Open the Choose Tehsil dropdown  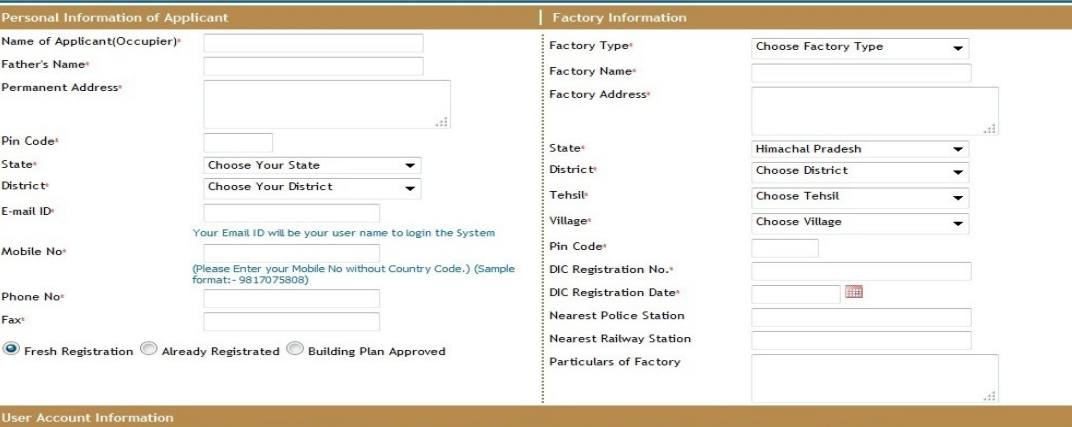coord(860,197)
